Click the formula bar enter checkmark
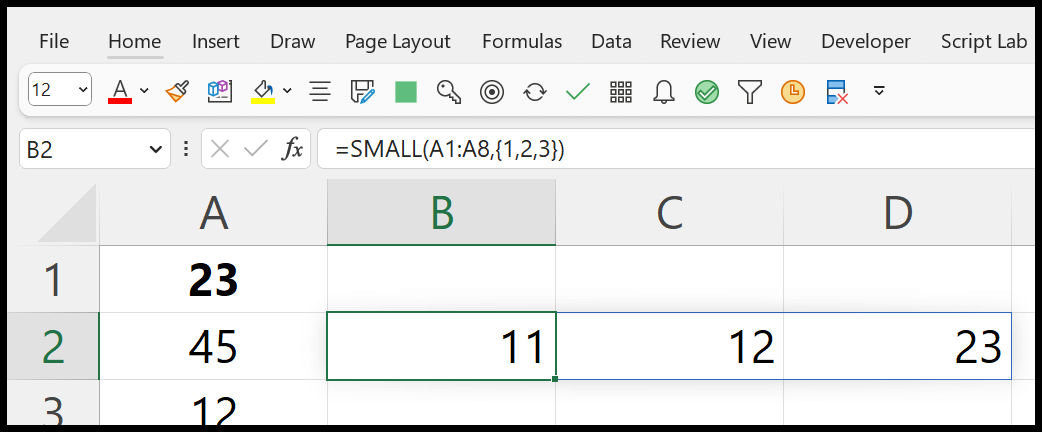 point(256,150)
